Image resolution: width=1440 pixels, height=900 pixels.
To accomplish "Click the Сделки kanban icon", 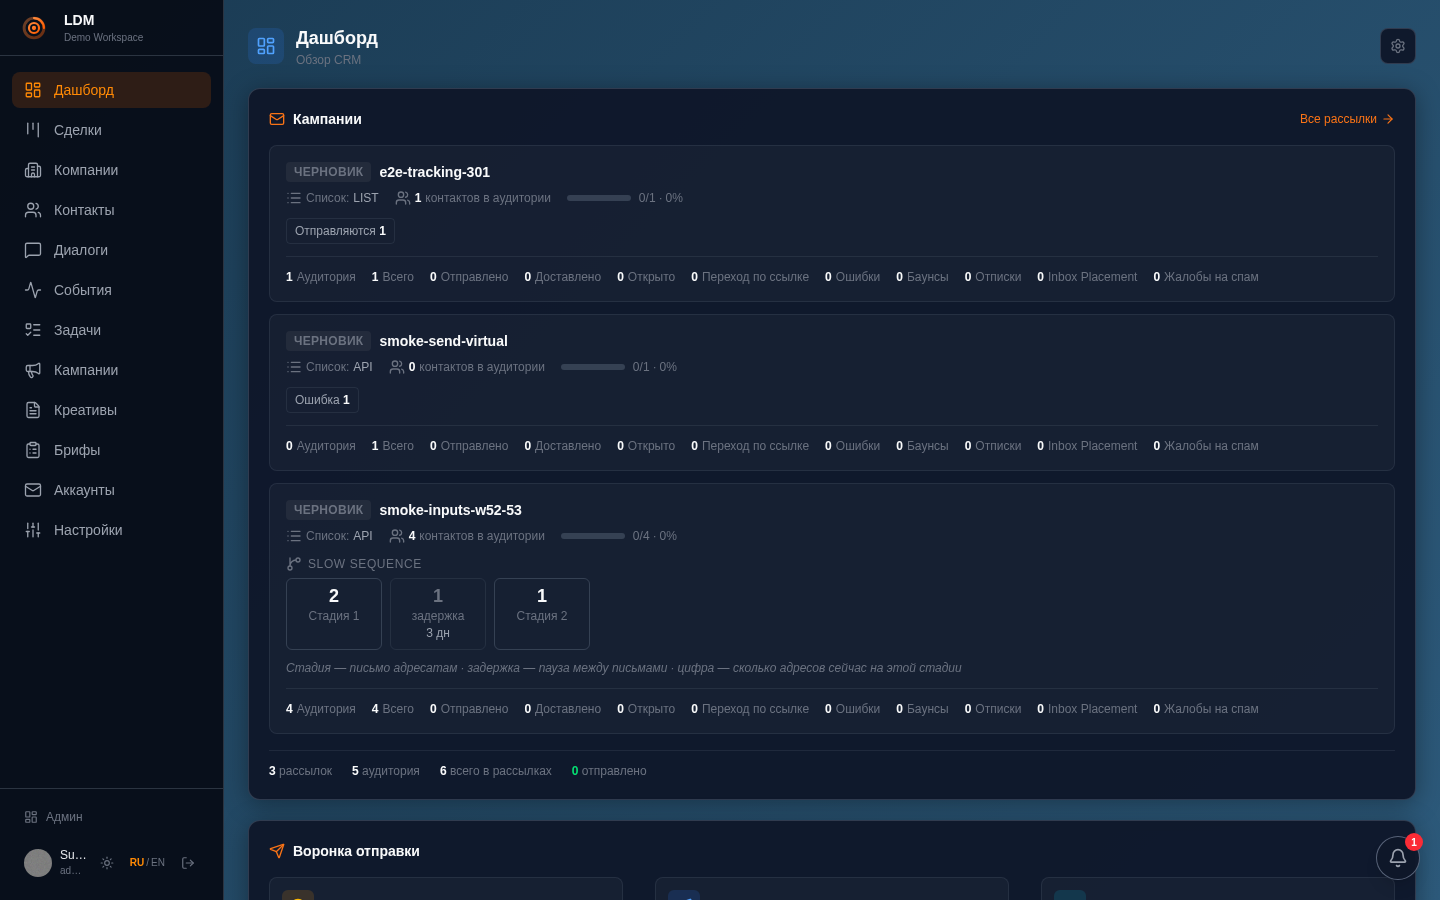I will (33, 130).
